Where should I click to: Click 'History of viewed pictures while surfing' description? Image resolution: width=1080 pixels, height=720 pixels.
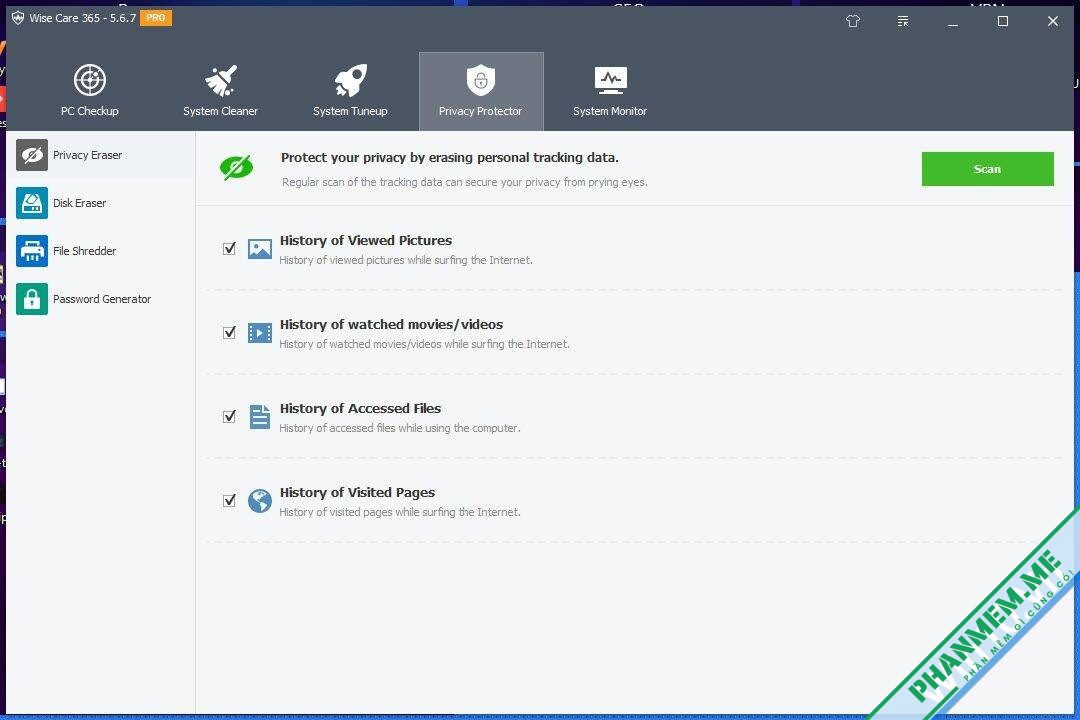click(x=406, y=260)
